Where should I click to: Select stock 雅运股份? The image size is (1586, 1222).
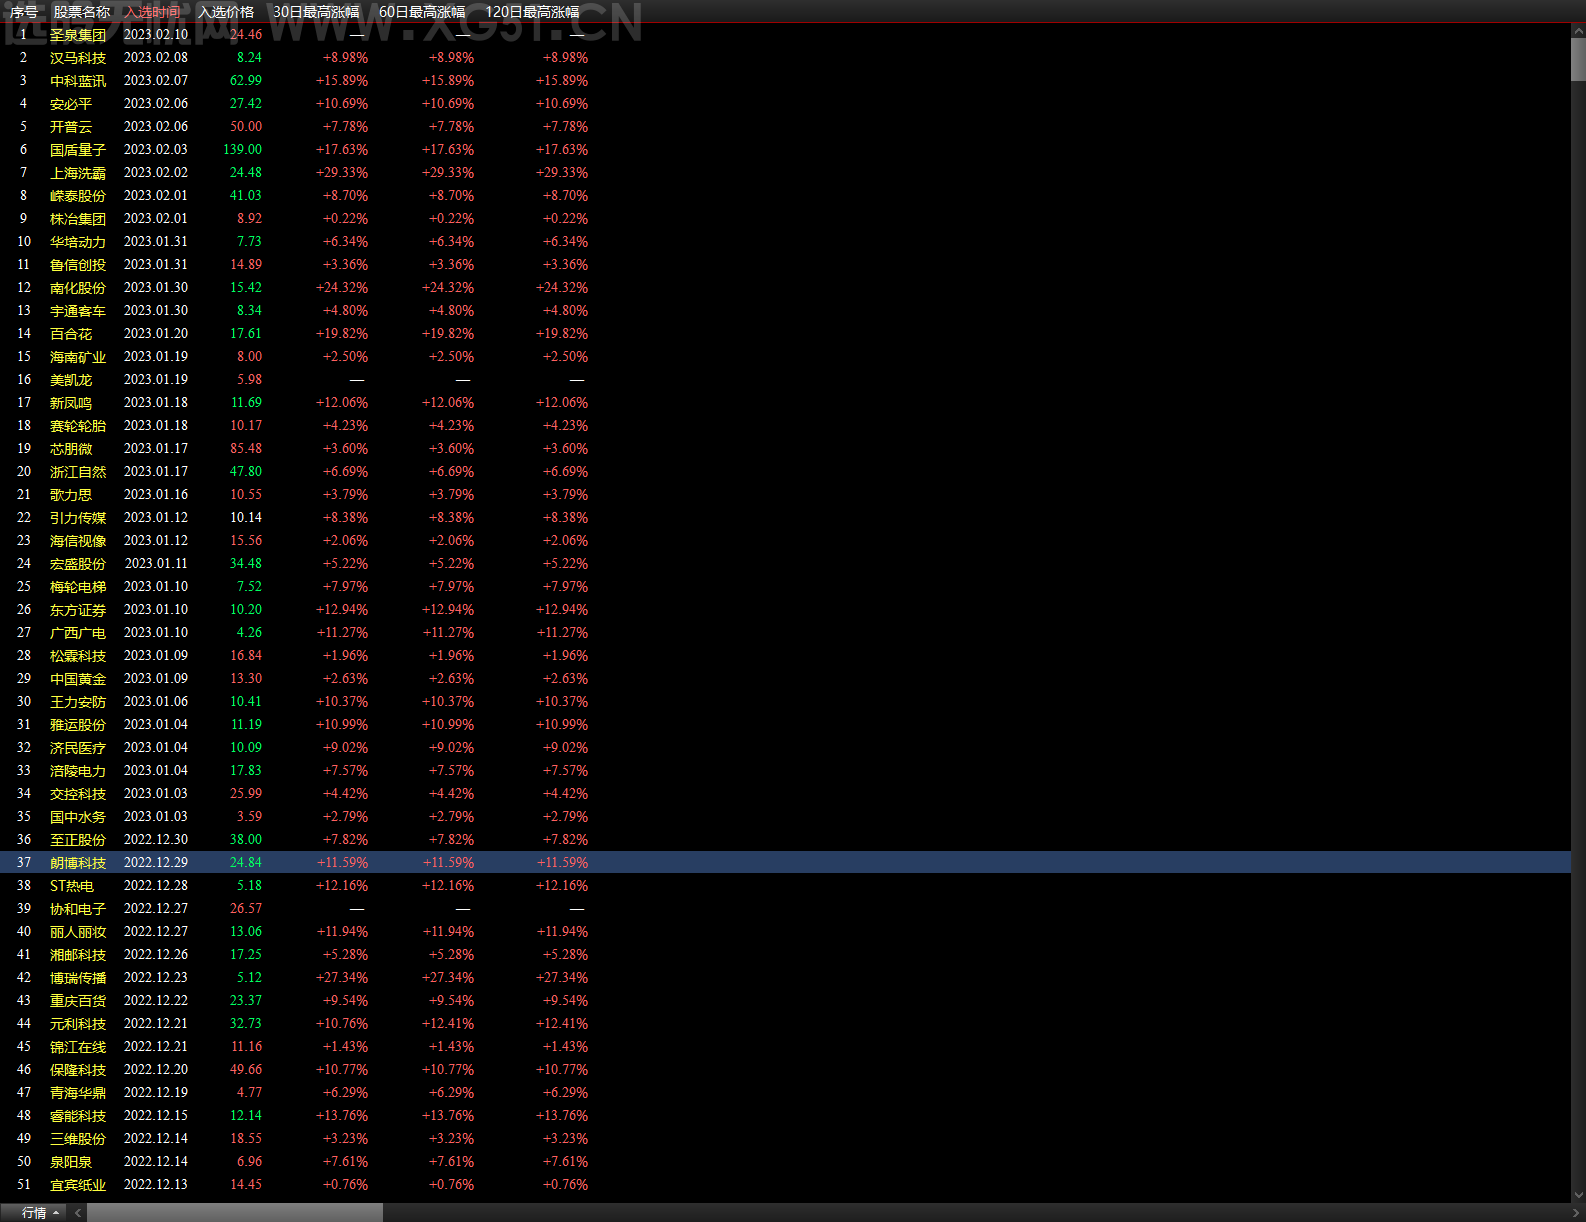(78, 725)
